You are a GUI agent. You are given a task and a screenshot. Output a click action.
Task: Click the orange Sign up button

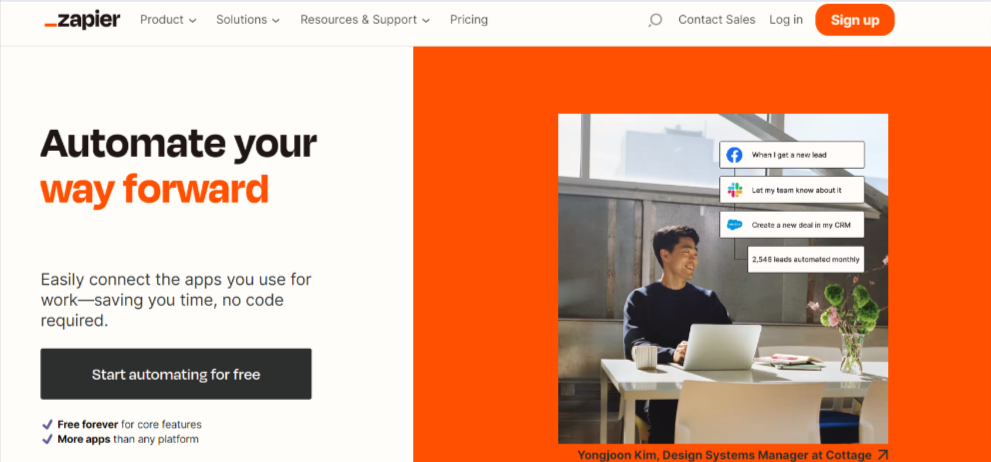point(854,20)
